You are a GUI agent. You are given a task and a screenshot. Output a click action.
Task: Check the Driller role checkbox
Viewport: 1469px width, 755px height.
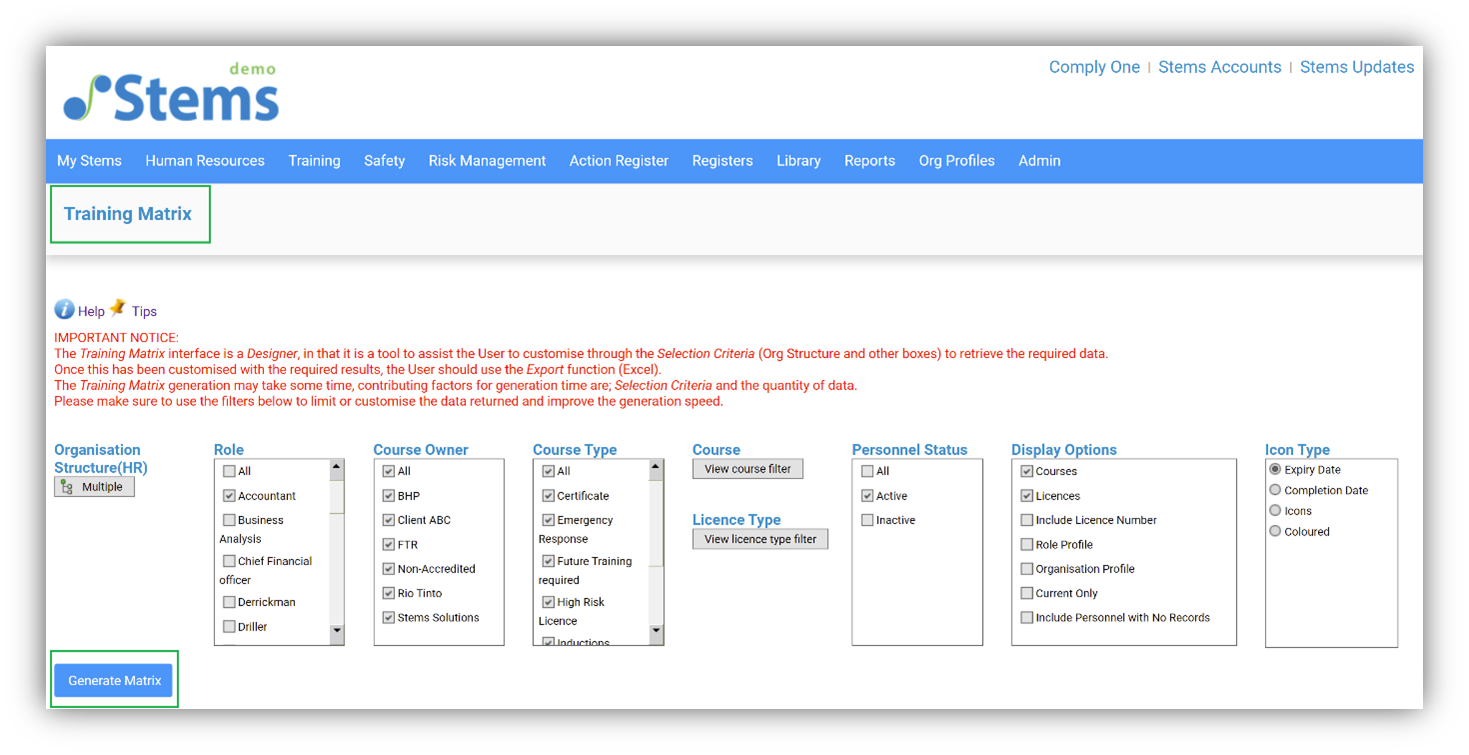click(x=229, y=627)
